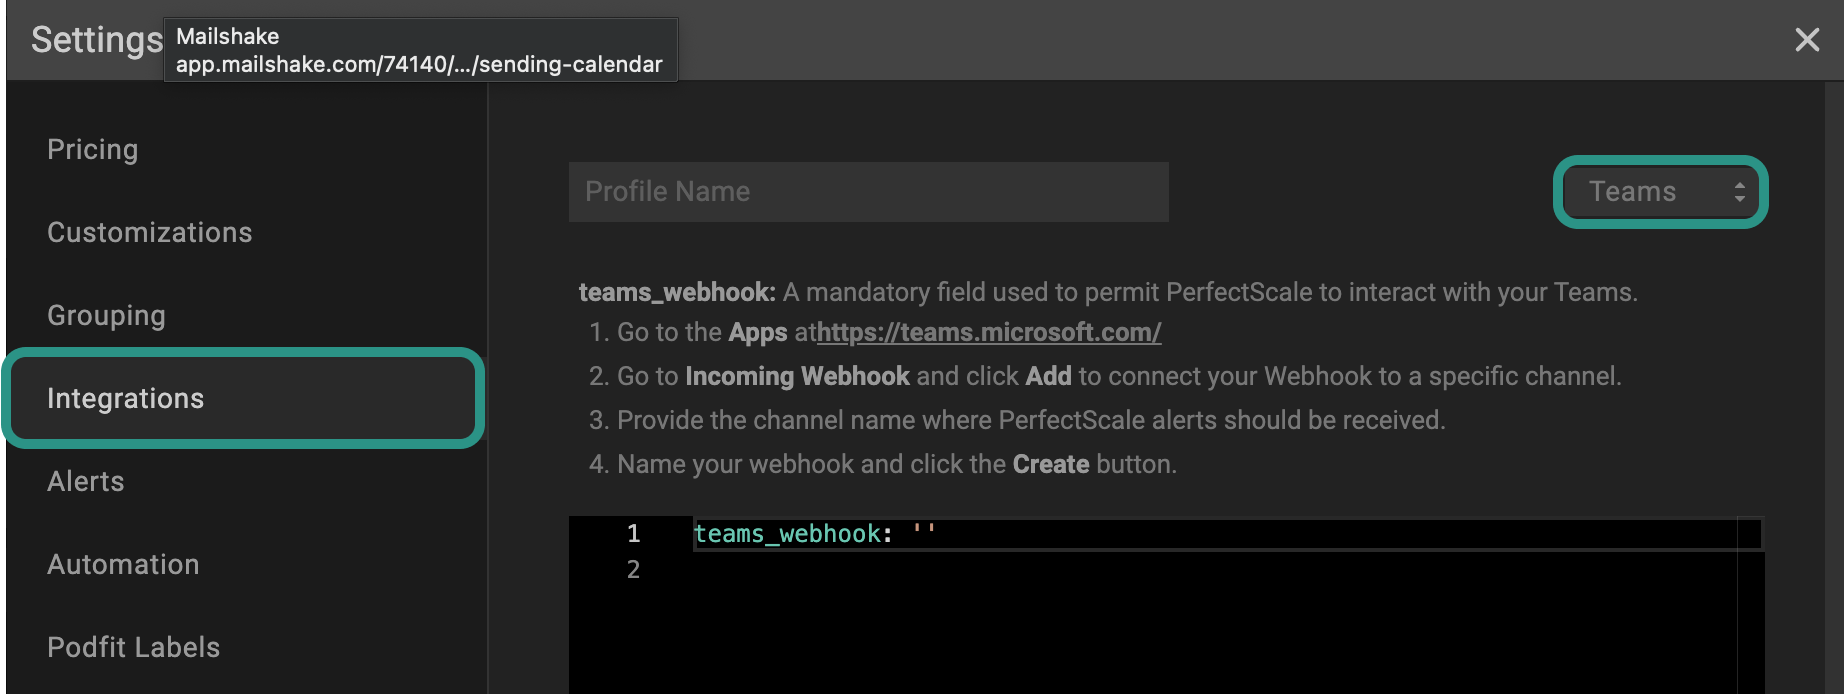Open the Alerts settings page
Screen dimensions: 1844x694
pos(86,482)
